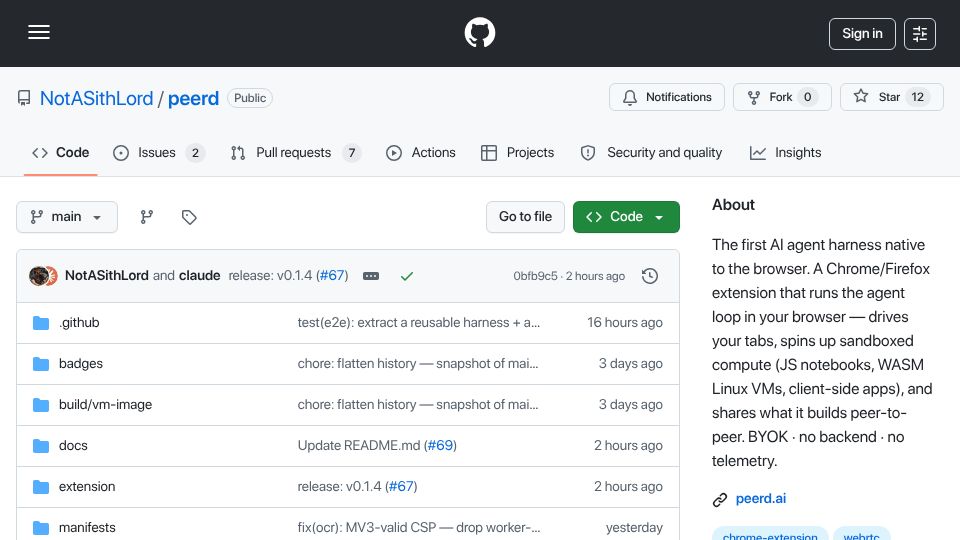Open the Pull requests tab
The height and width of the screenshot is (540, 960).
pos(296,152)
